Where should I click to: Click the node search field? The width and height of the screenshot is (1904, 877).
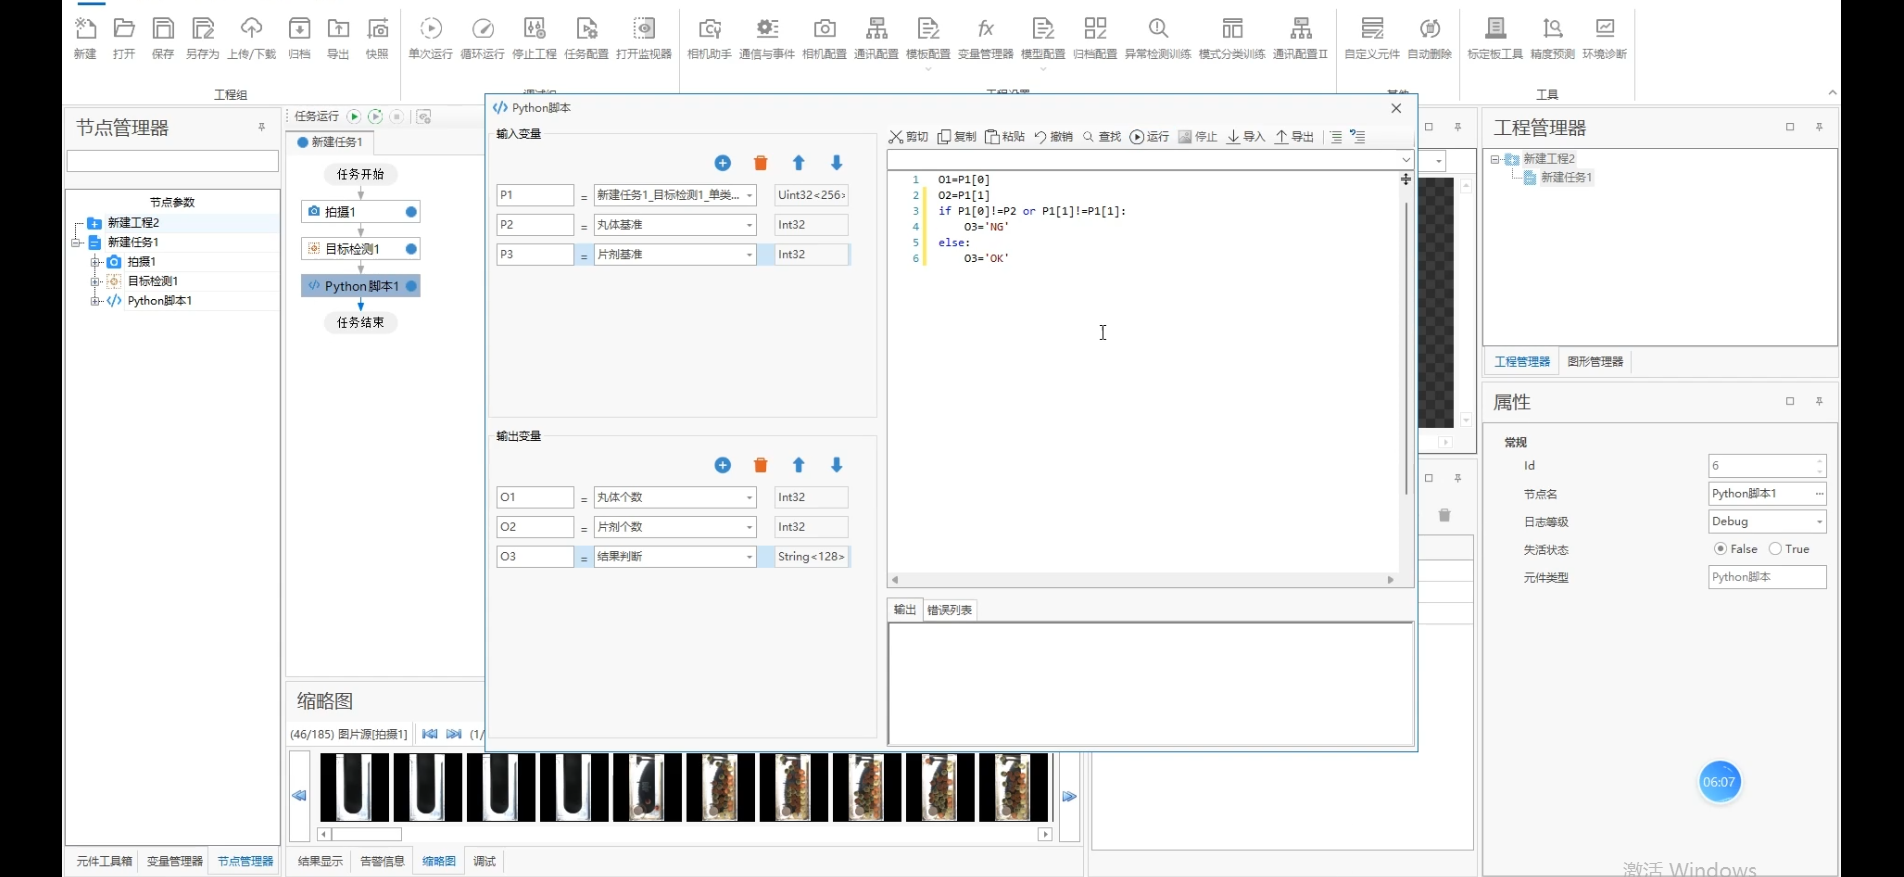172,161
